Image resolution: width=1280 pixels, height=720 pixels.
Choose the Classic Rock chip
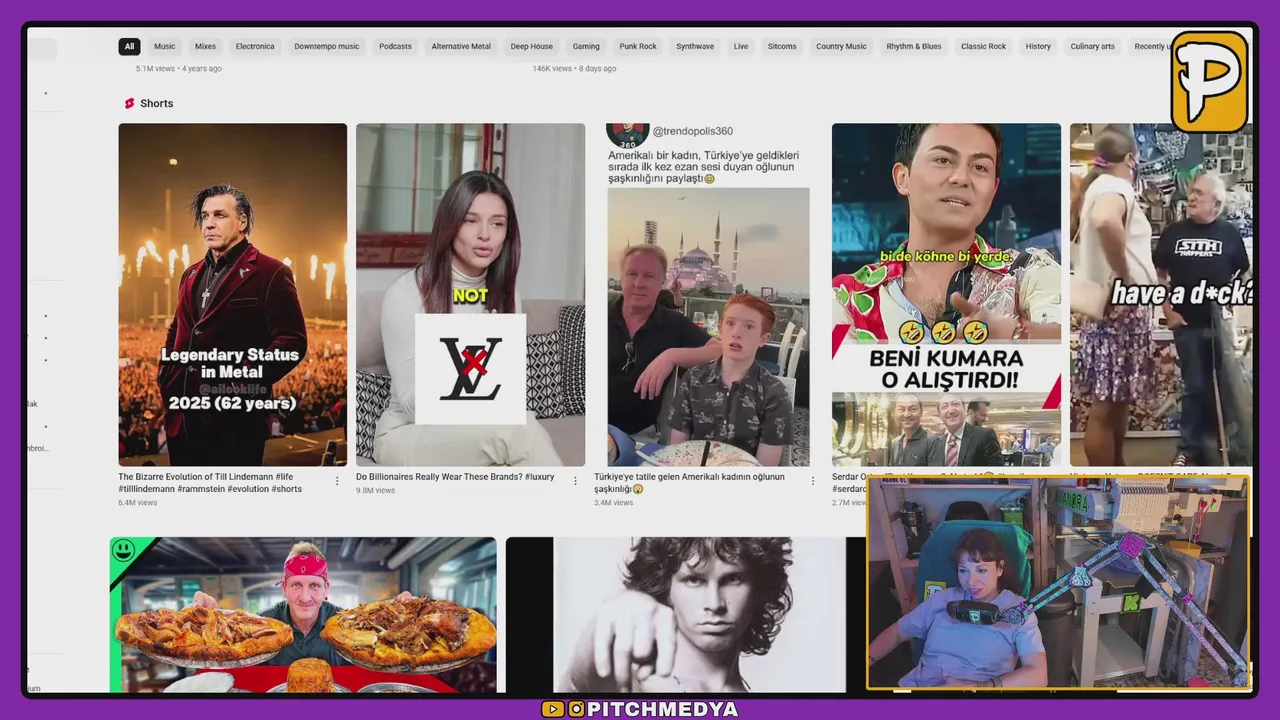coord(983,46)
